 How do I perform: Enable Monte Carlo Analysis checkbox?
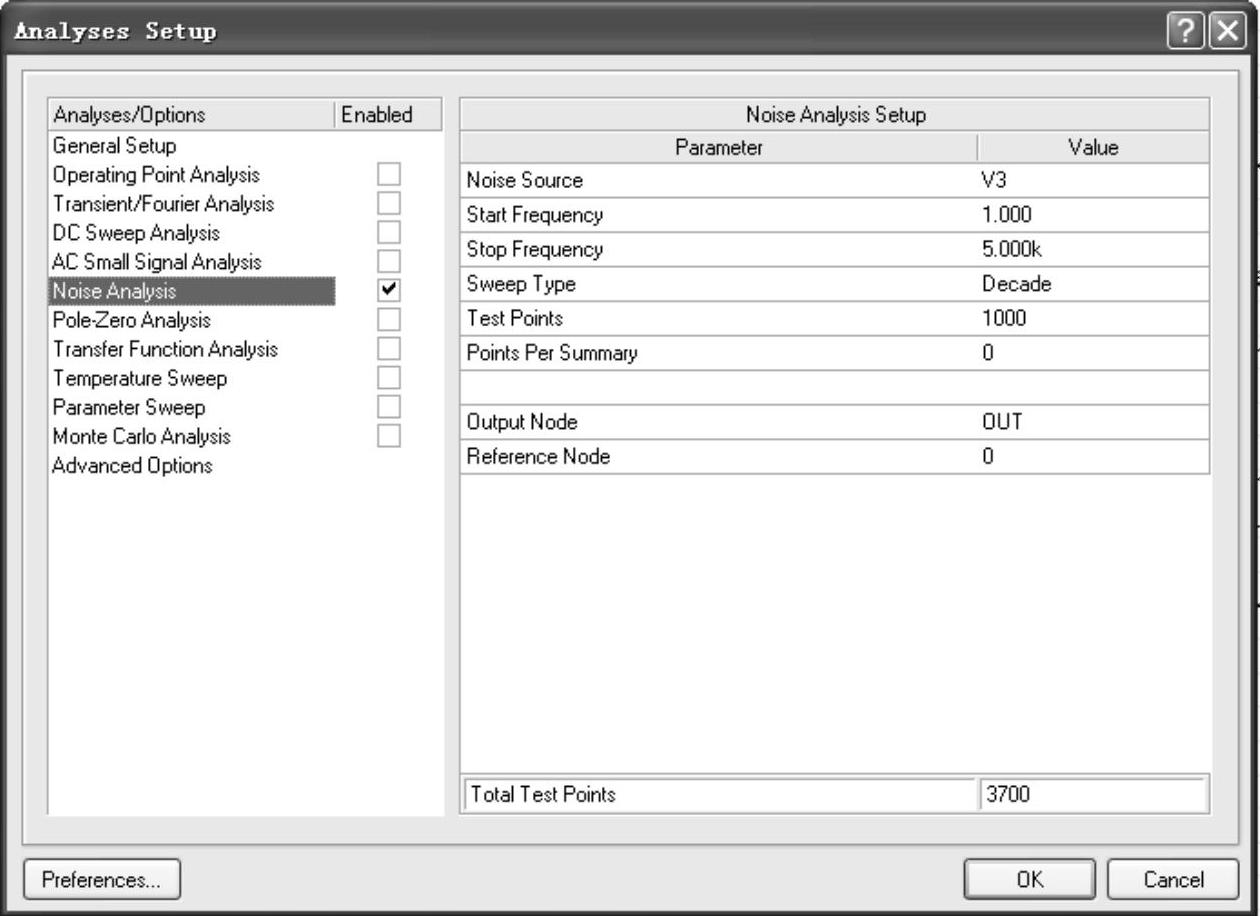pyautogui.click(x=388, y=436)
